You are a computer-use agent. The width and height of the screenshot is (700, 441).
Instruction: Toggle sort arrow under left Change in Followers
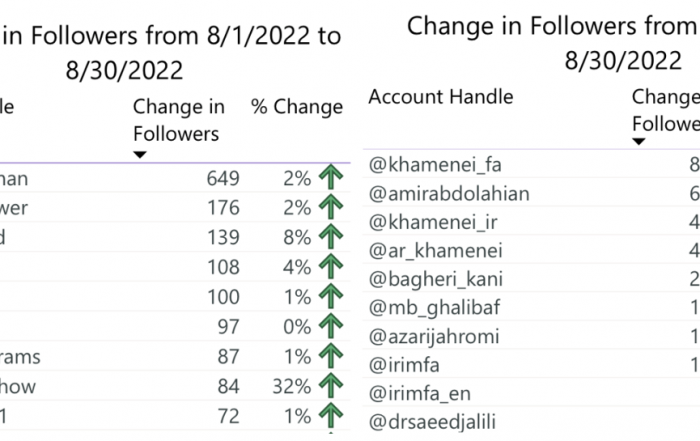tap(140, 155)
